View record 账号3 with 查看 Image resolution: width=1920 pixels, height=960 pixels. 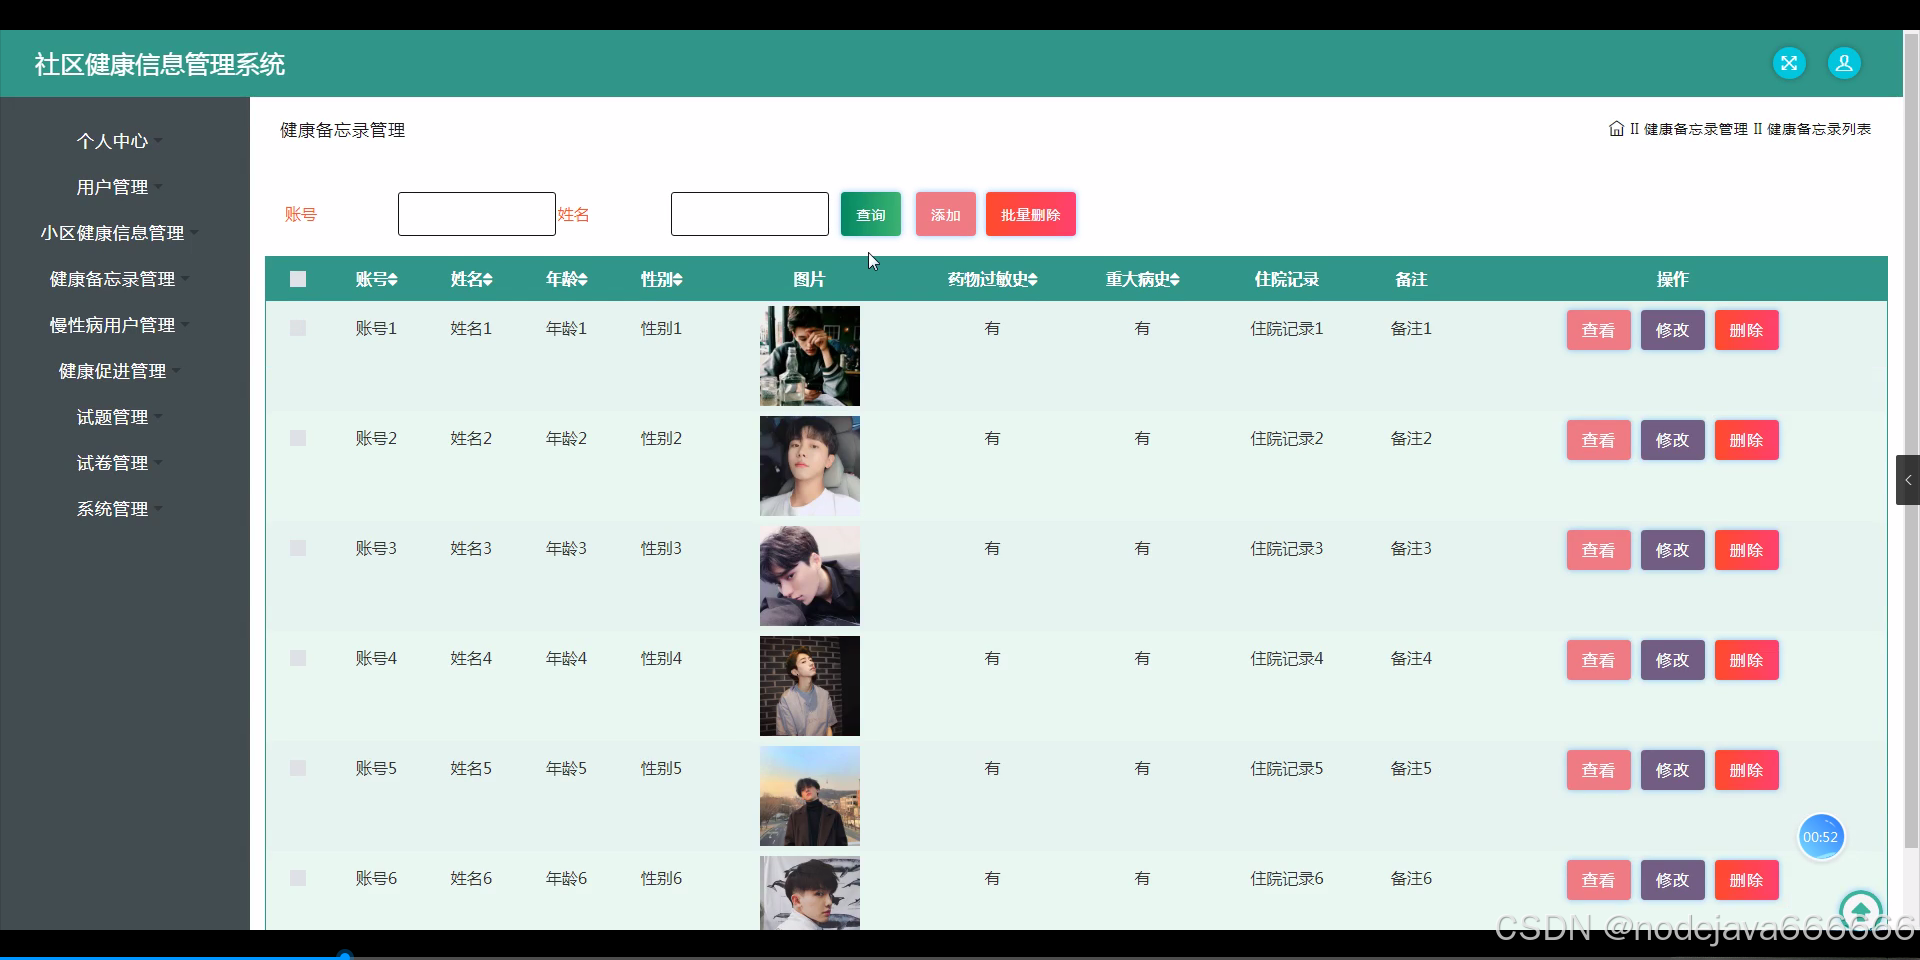pos(1599,550)
